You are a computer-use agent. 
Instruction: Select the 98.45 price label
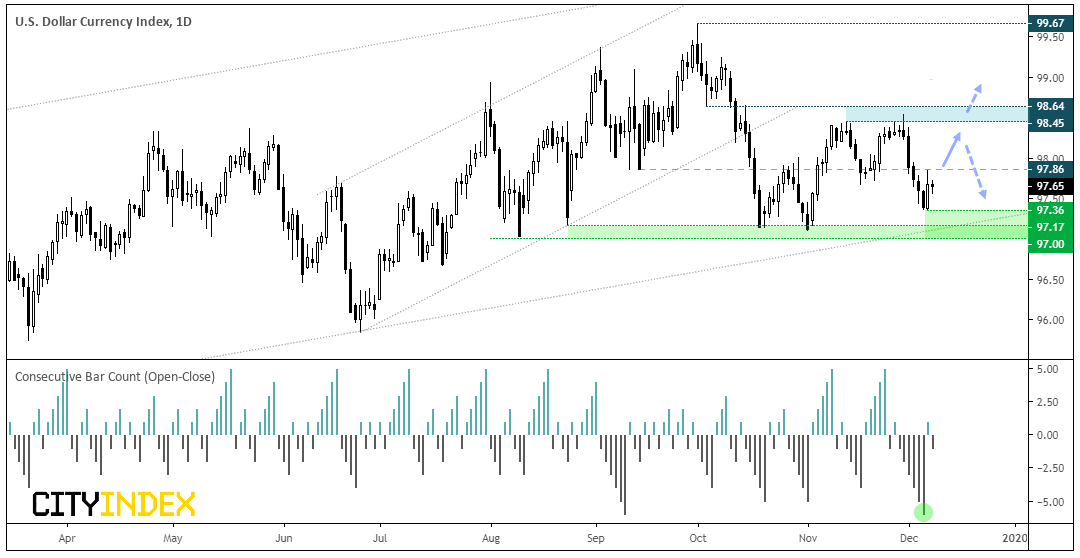pyautogui.click(x=1050, y=123)
